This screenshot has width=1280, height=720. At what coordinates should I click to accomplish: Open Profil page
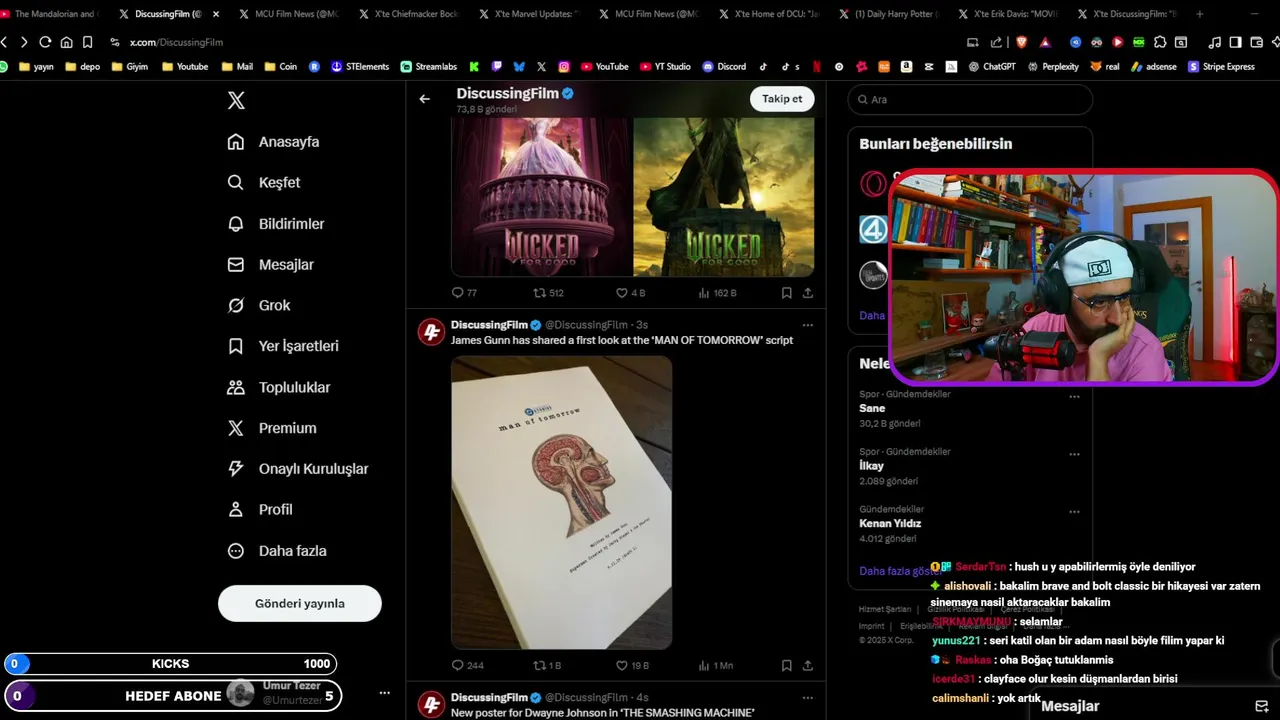260,509
